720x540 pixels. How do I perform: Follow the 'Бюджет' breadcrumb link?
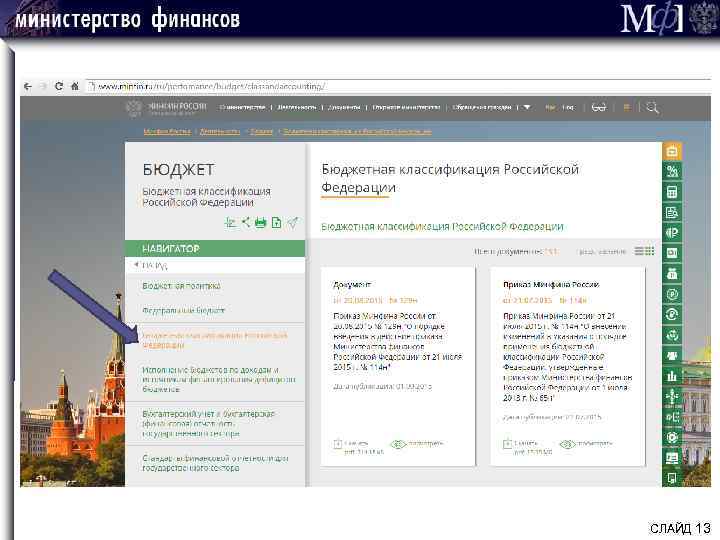click(x=262, y=132)
